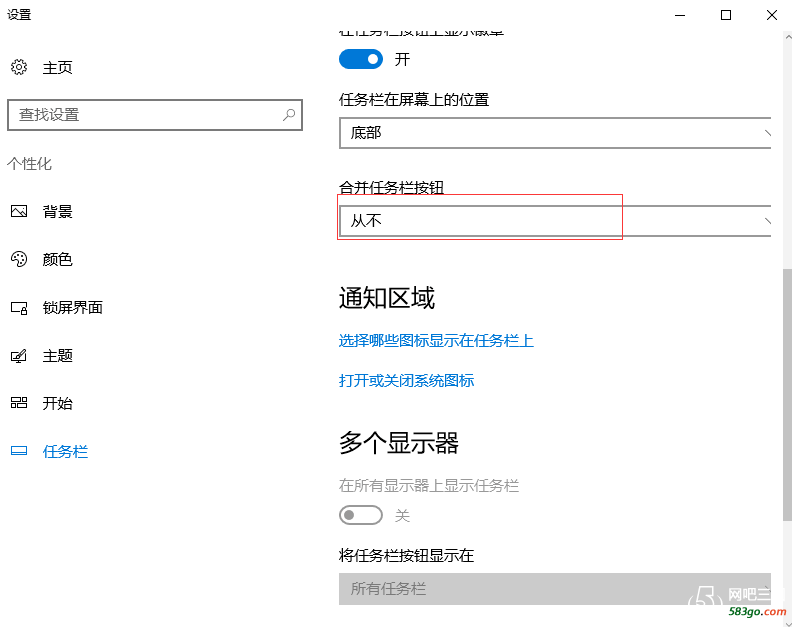This screenshot has height=627, width=792.
Task: Maximize the Settings window
Action: click(726, 15)
